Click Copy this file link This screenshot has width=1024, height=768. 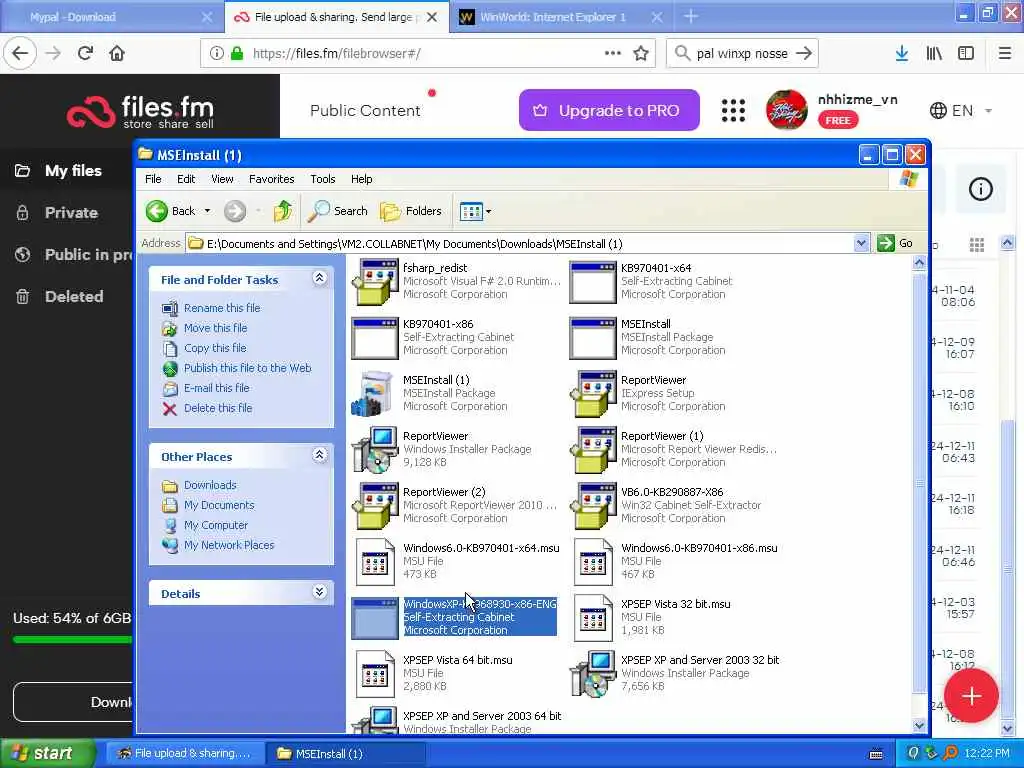click(x=215, y=348)
